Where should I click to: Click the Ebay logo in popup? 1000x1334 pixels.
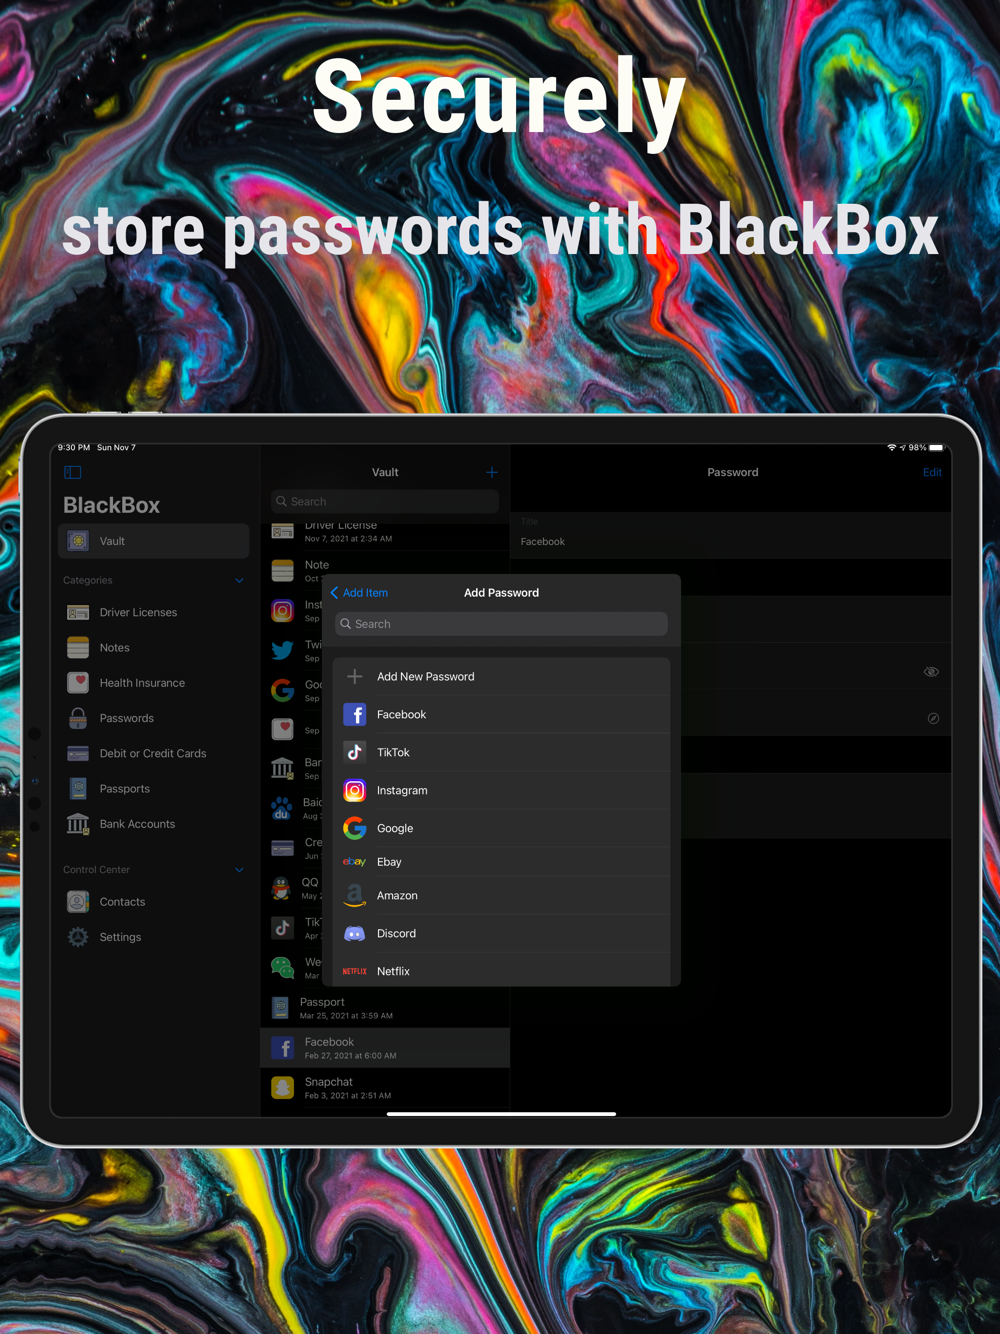click(x=354, y=862)
